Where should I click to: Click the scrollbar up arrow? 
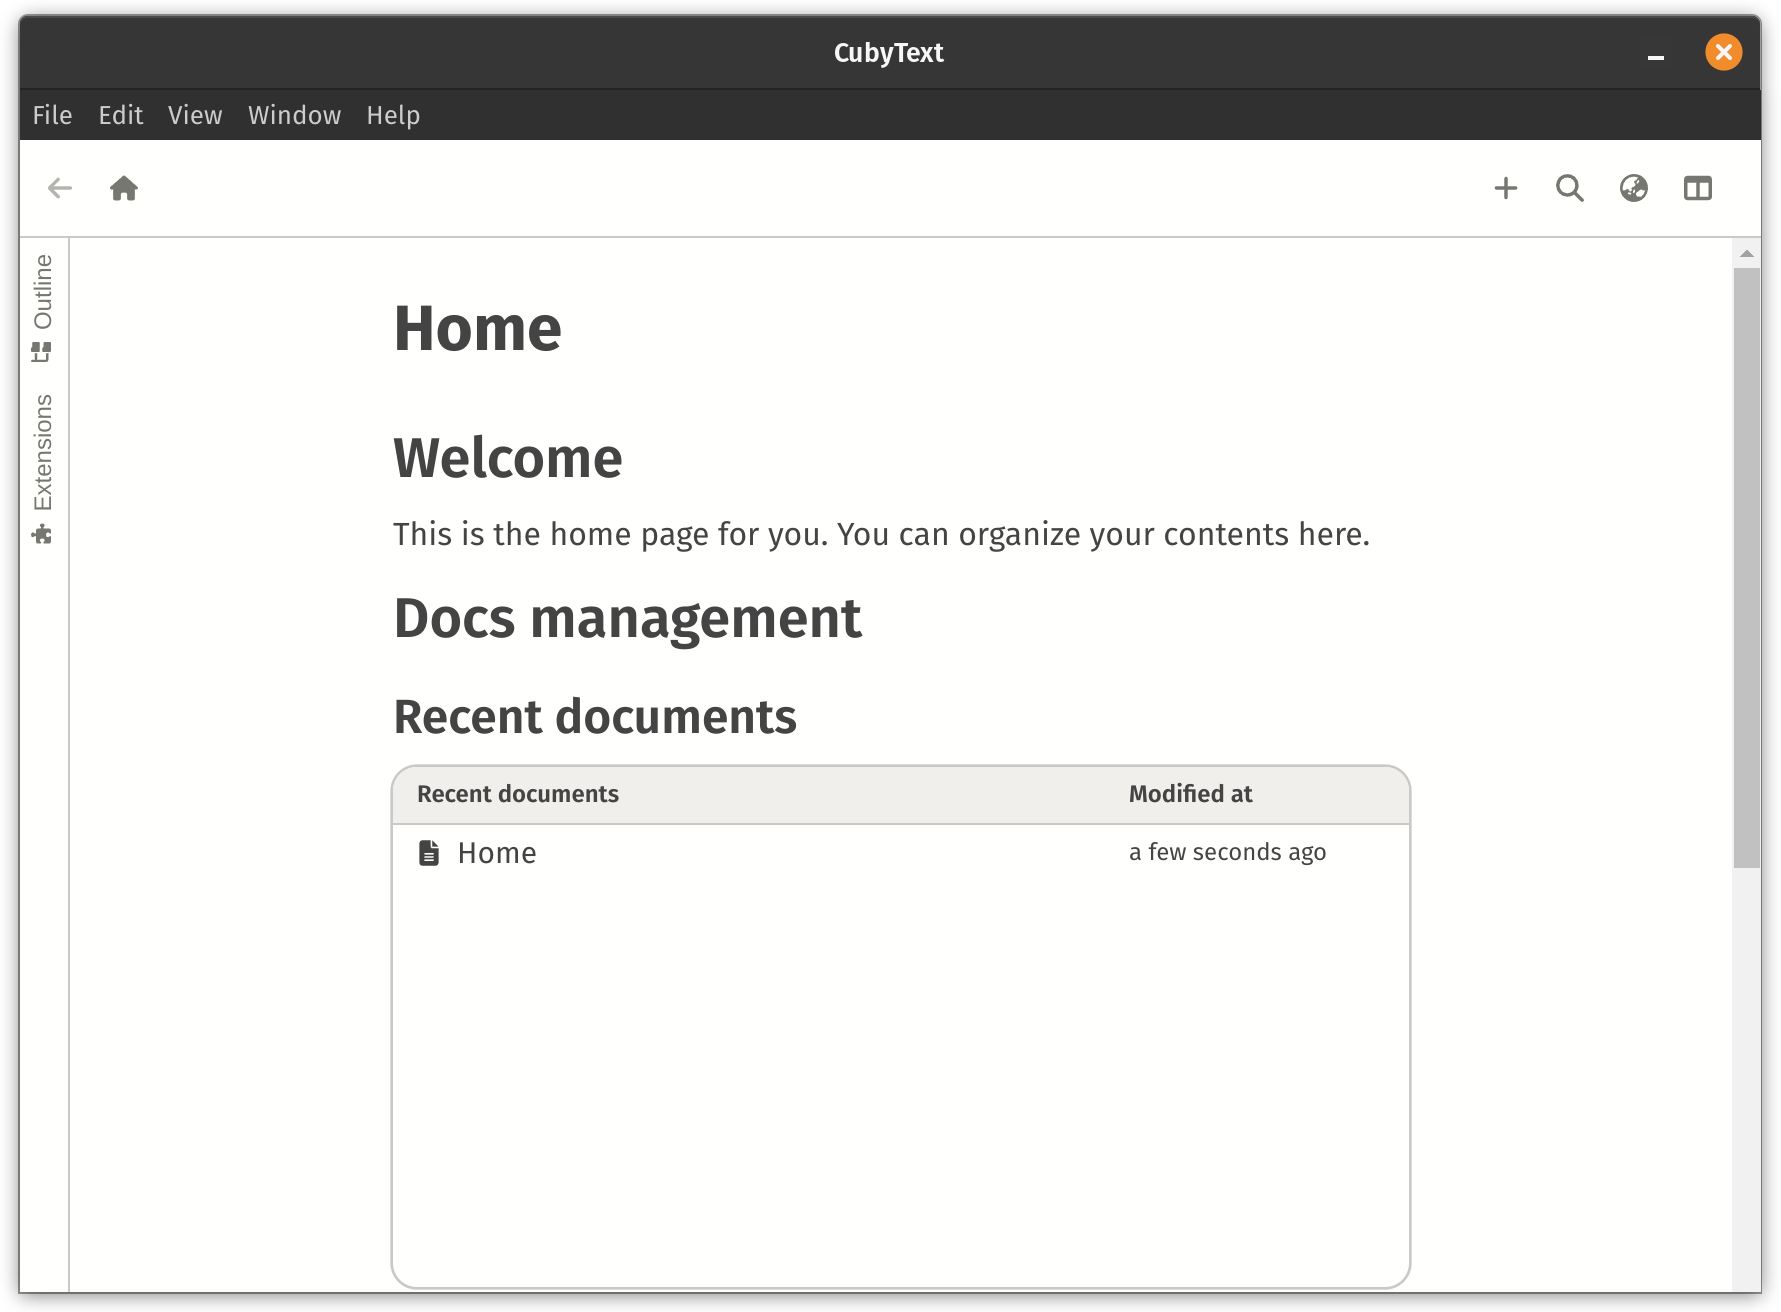[x=1747, y=254]
